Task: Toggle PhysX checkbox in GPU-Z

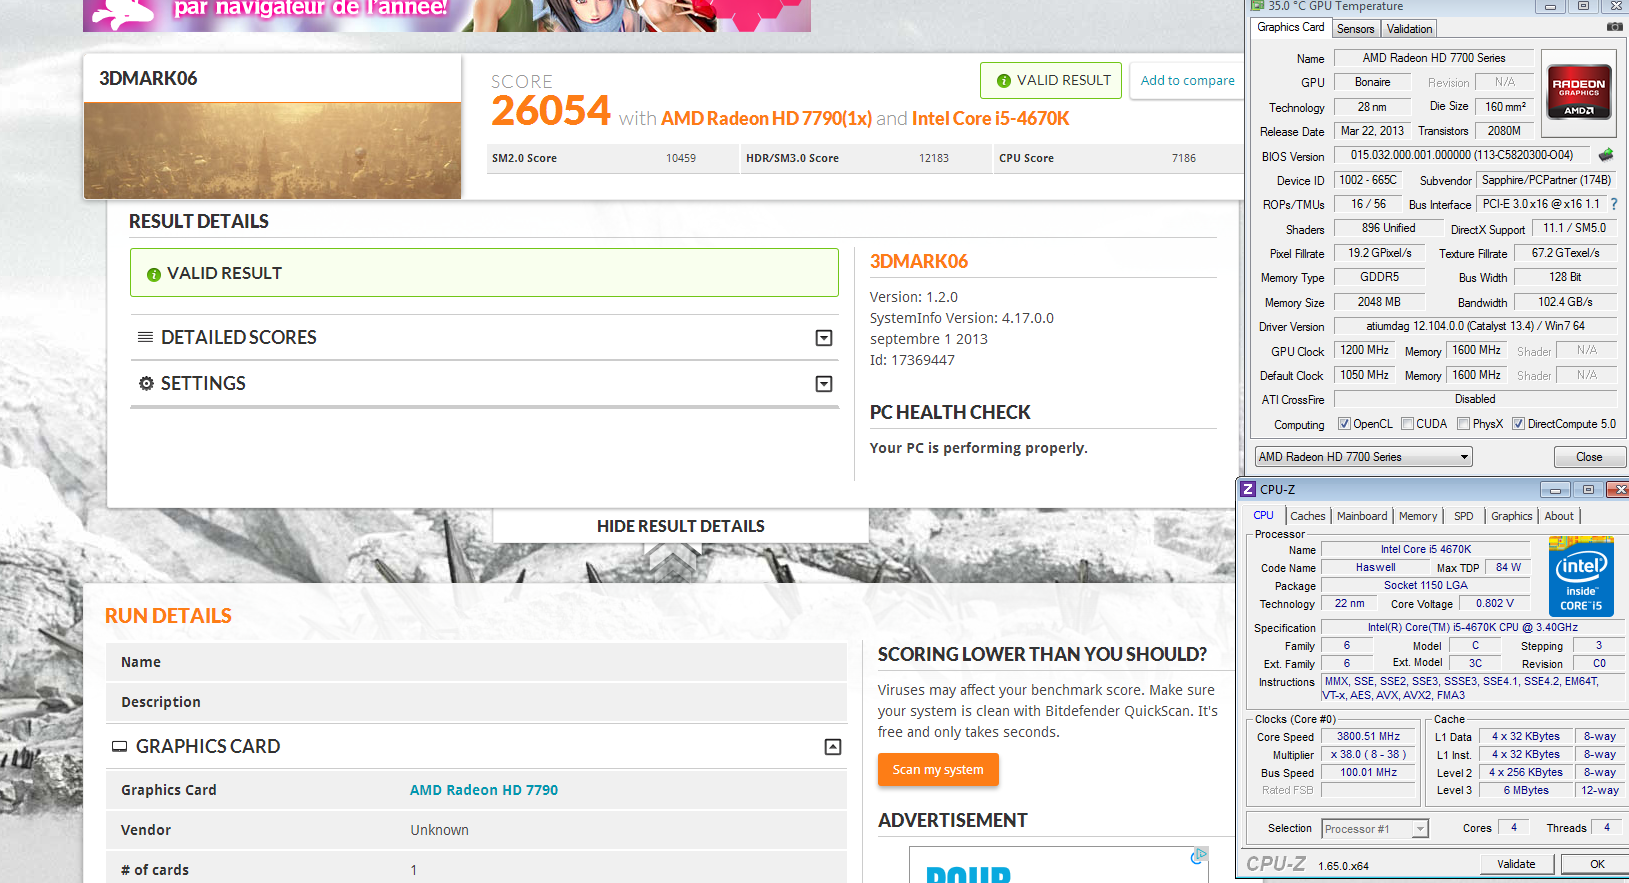Action: 1463,424
